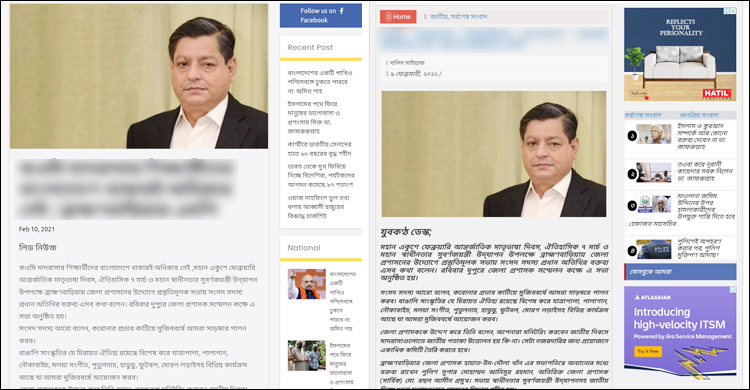This screenshot has width=750, height=390.
Task: Click the number 1 badge in the news list
Action: [x=632, y=136]
